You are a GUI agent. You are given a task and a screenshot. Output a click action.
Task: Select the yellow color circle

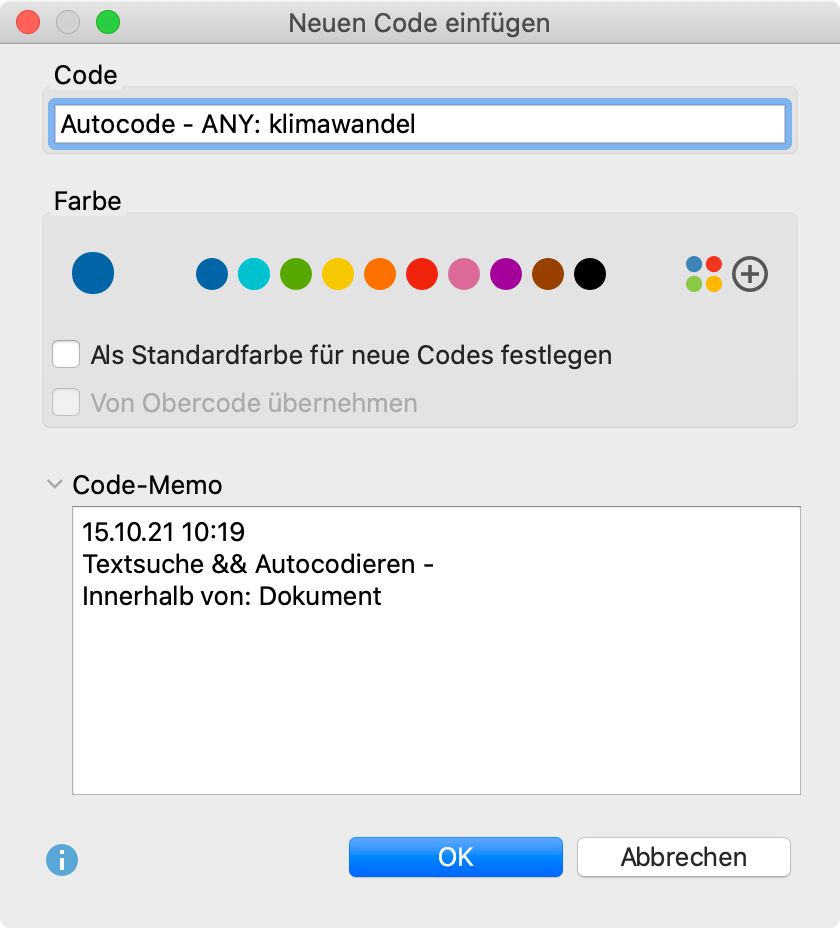pos(338,274)
